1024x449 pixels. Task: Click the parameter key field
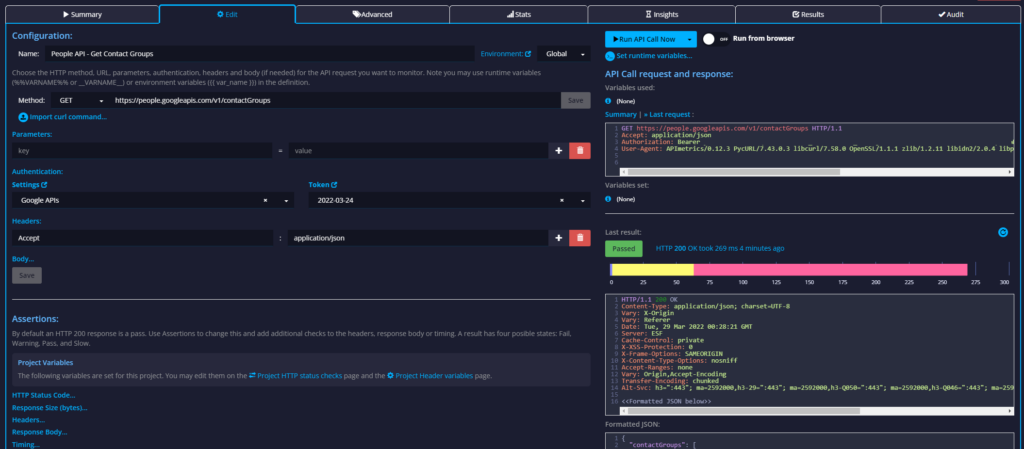tap(142, 151)
